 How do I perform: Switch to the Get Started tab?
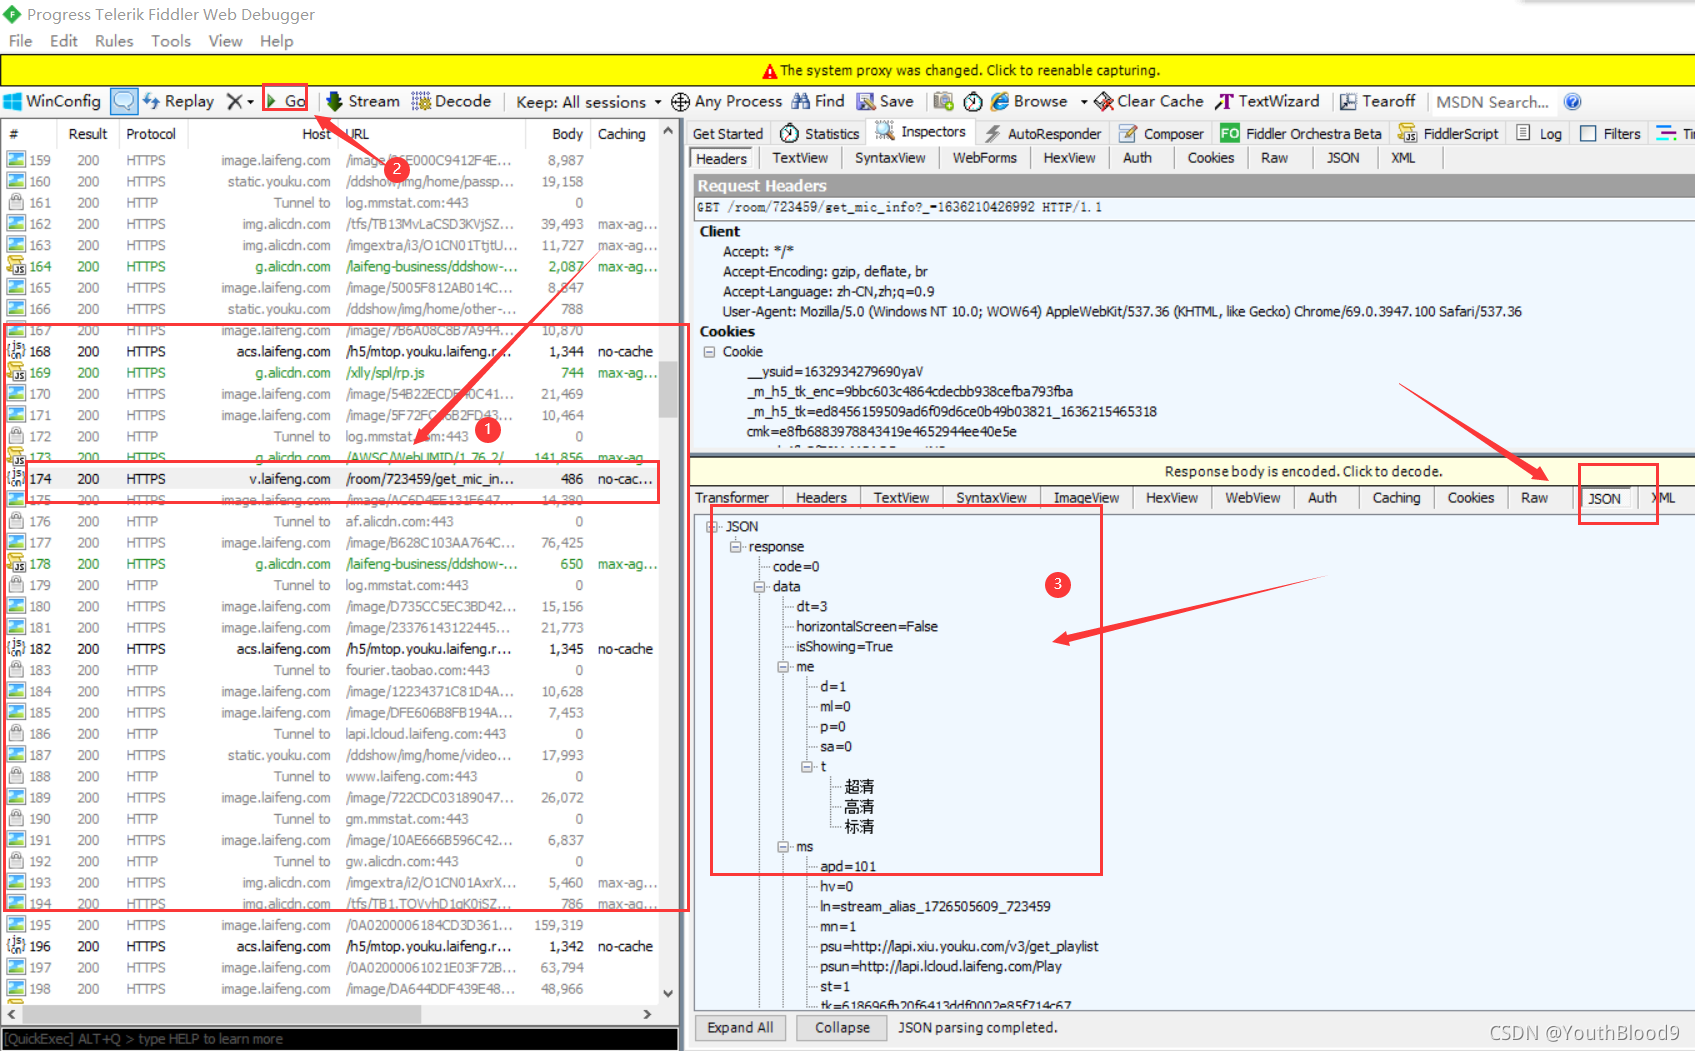point(727,134)
